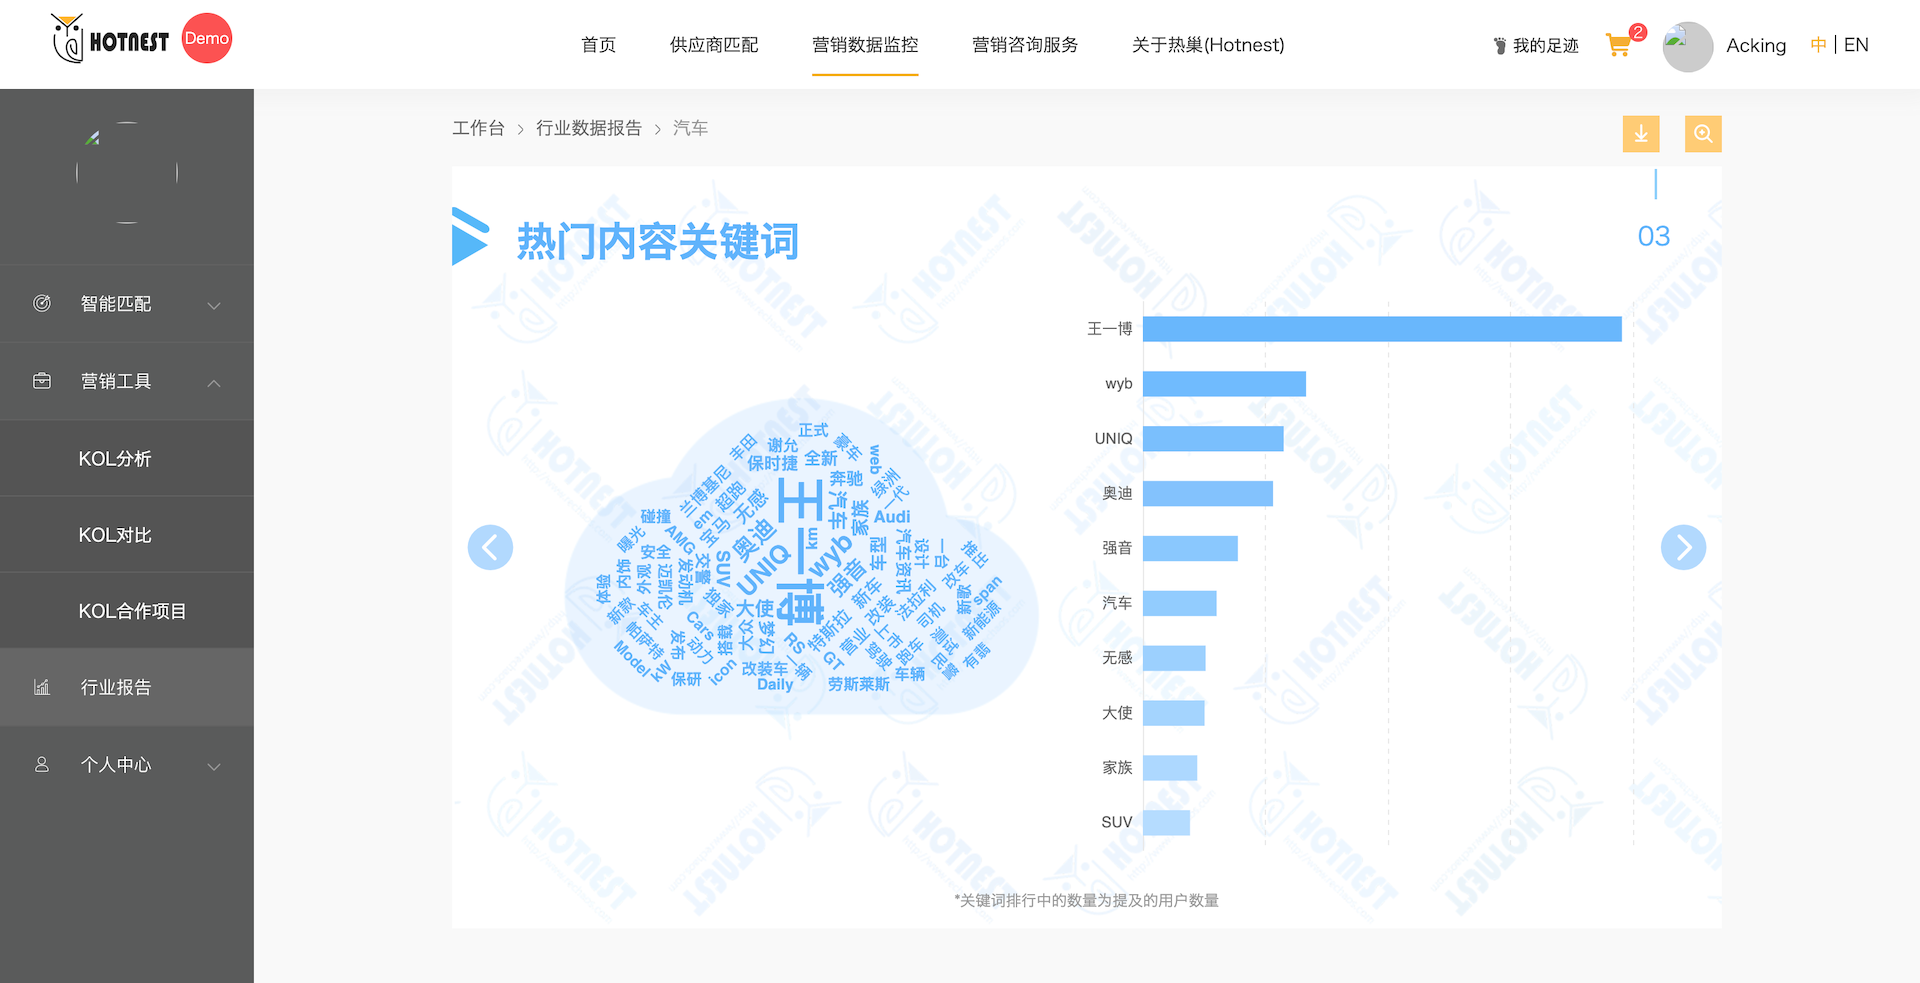The width and height of the screenshot is (1920, 983).
Task: Click the orange download report icon
Action: click(1640, 134)
